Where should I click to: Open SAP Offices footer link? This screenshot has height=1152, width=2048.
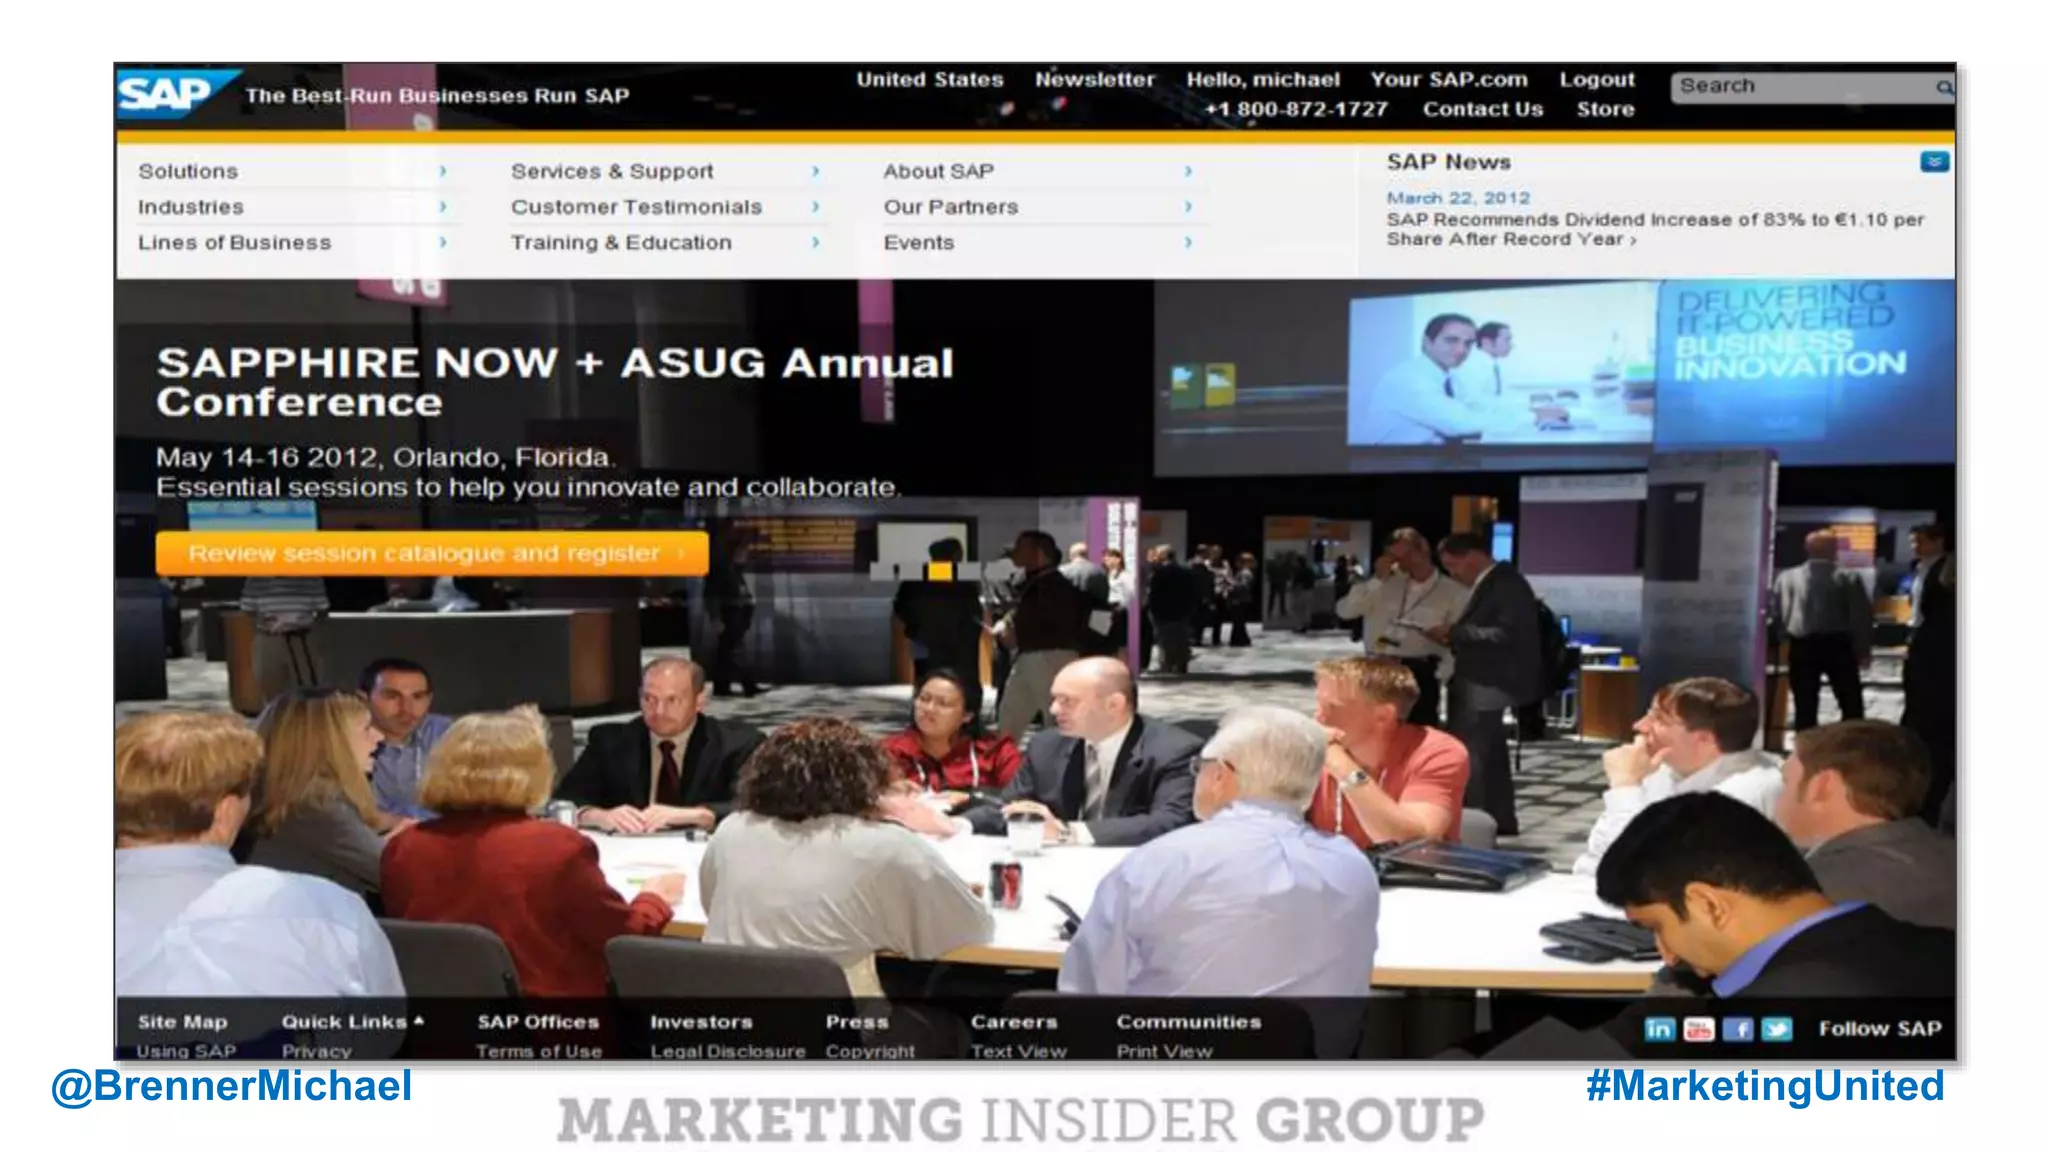(538, 1022)
